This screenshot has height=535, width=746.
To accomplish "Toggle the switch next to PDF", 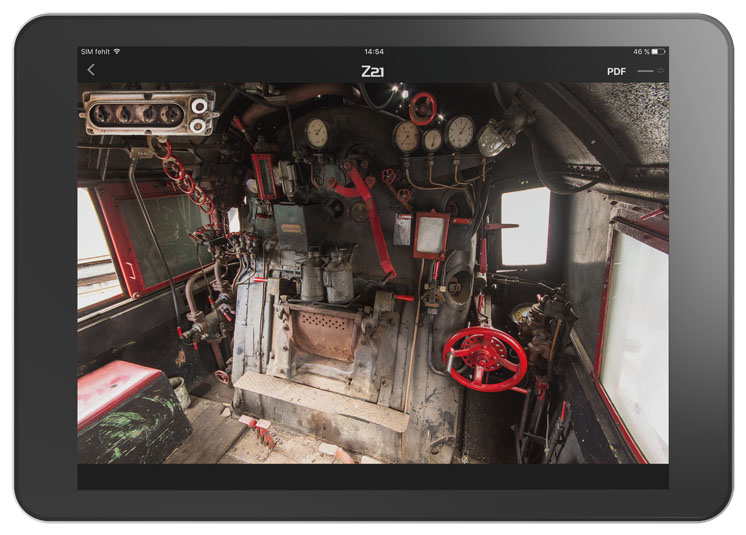I will (651, 72).
